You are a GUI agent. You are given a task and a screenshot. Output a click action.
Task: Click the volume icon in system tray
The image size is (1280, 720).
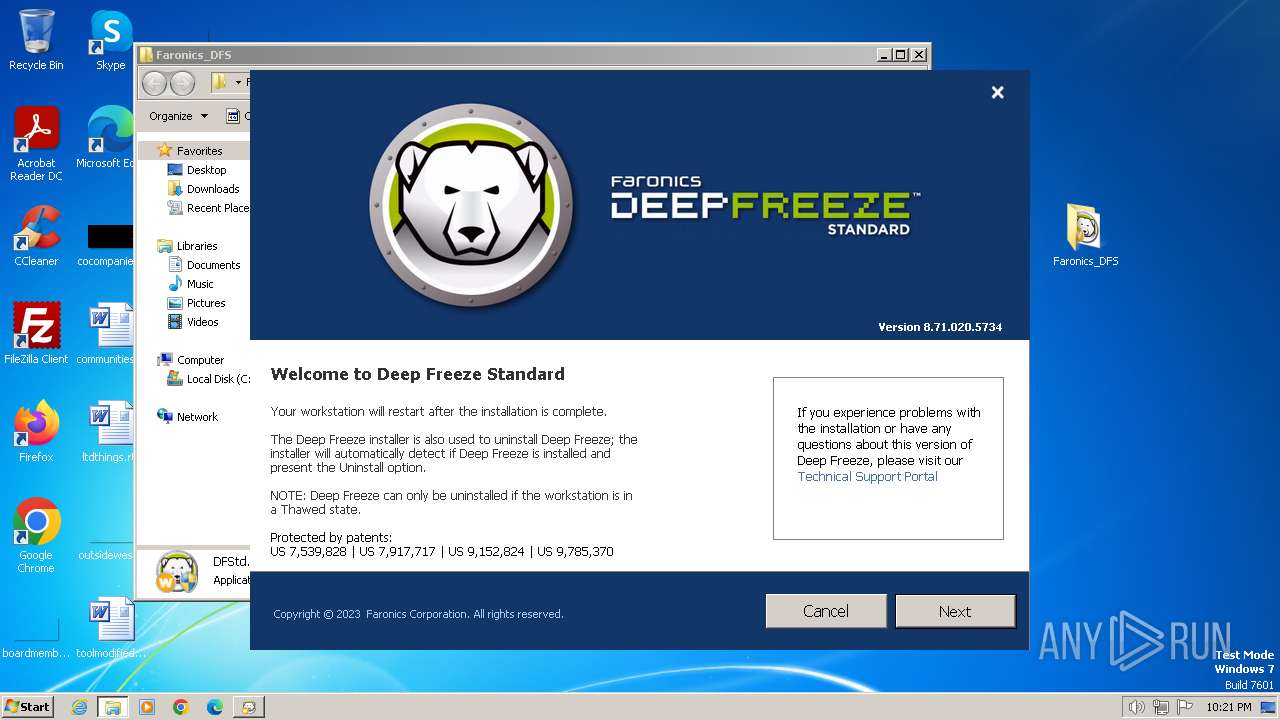[x=1136, y=707]
